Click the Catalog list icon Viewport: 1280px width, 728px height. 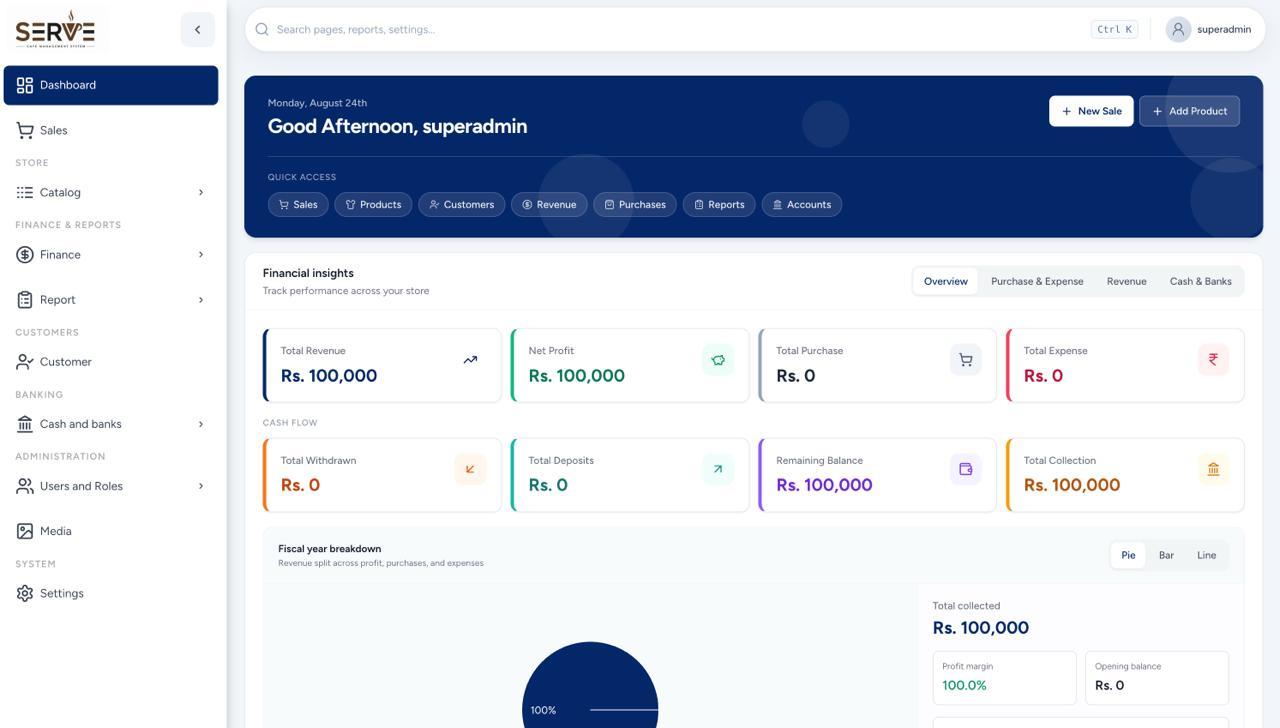click(x=25, y=192)
